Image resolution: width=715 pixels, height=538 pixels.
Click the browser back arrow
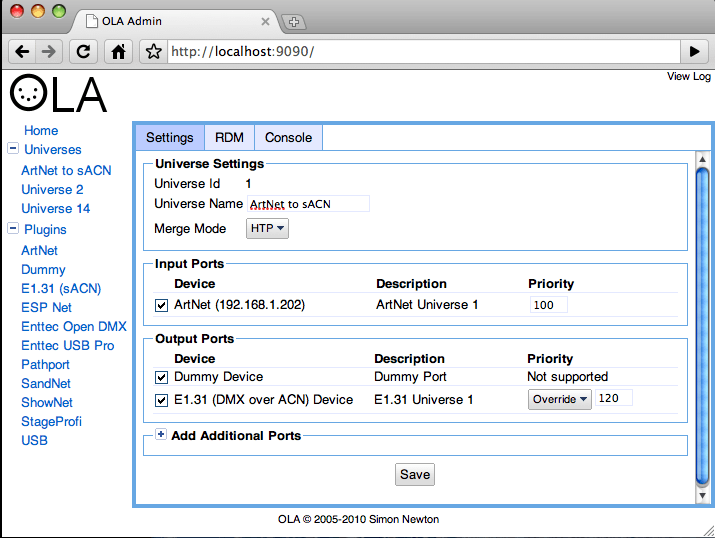point(22,52)
